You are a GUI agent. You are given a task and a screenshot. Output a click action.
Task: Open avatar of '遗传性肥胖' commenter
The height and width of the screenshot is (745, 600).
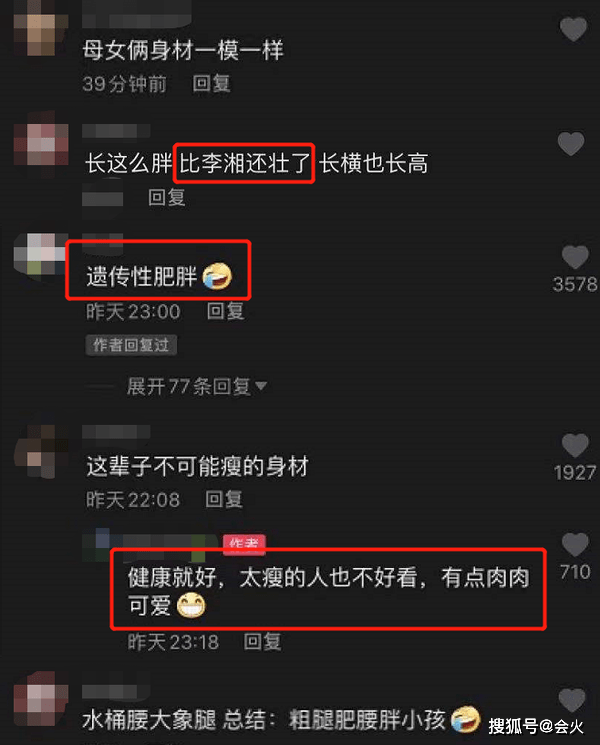pyautogui.click(x=39, y=255)
